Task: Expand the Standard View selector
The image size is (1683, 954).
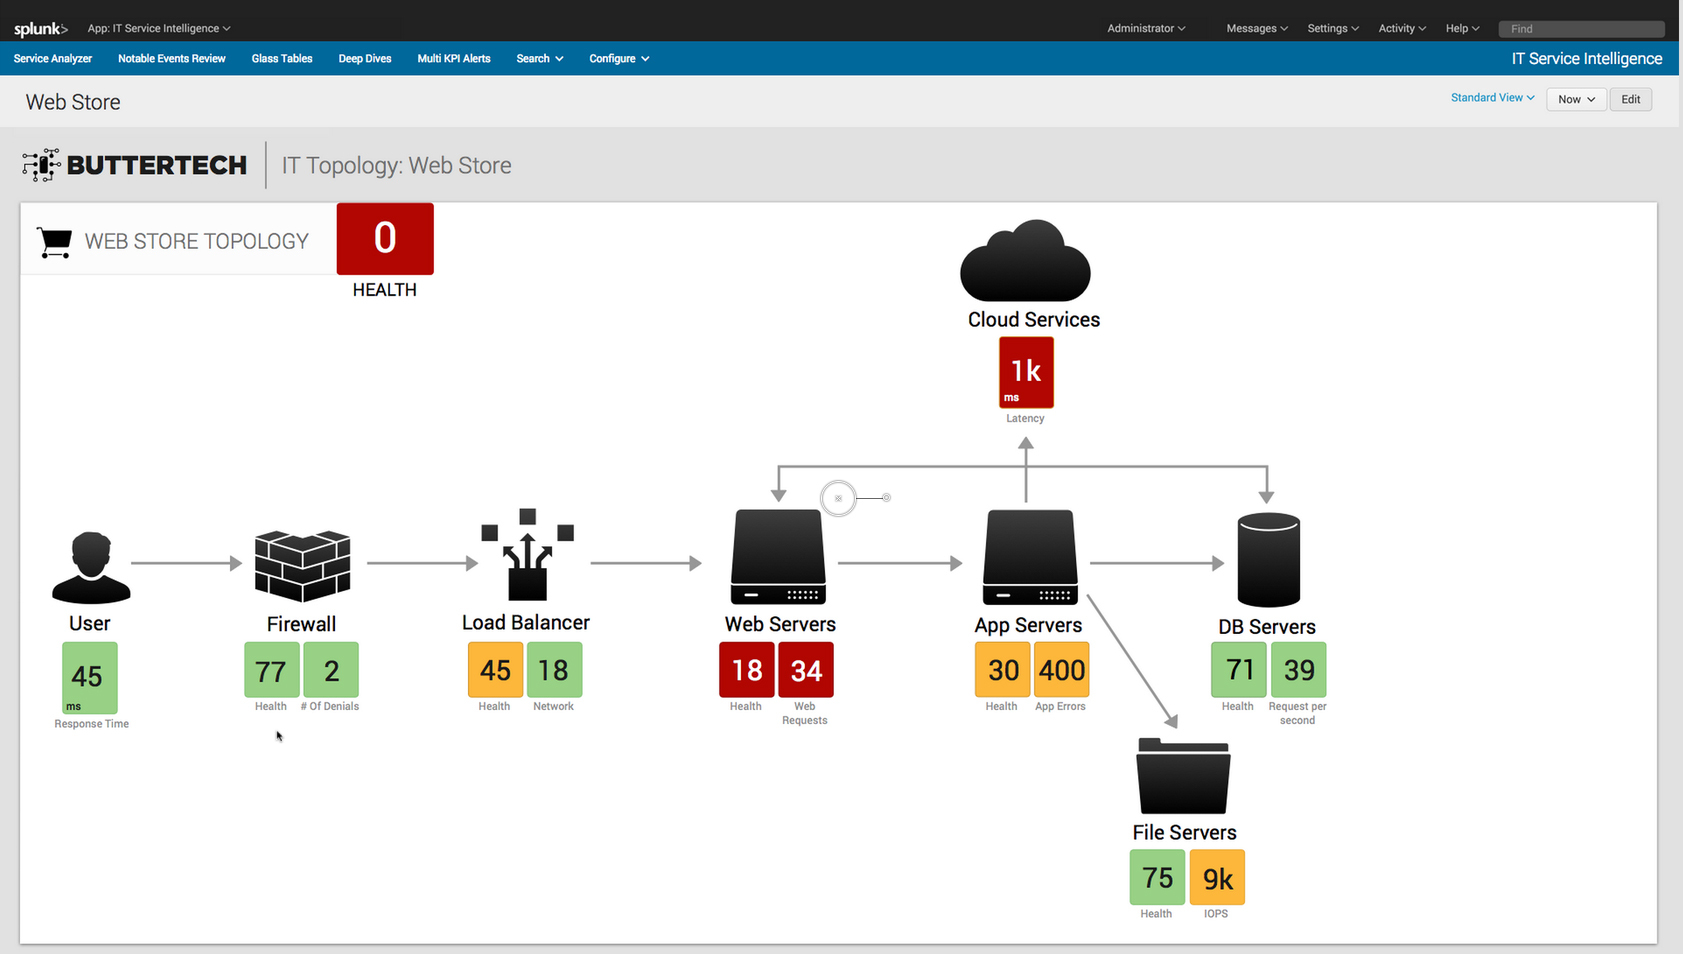Action: point(1492,97)
